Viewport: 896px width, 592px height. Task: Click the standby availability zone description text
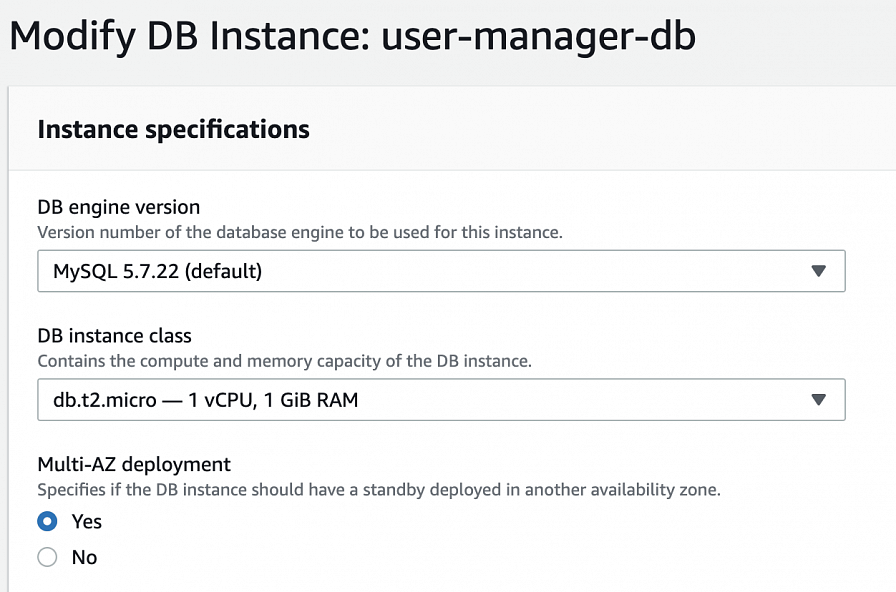[378, 490]
